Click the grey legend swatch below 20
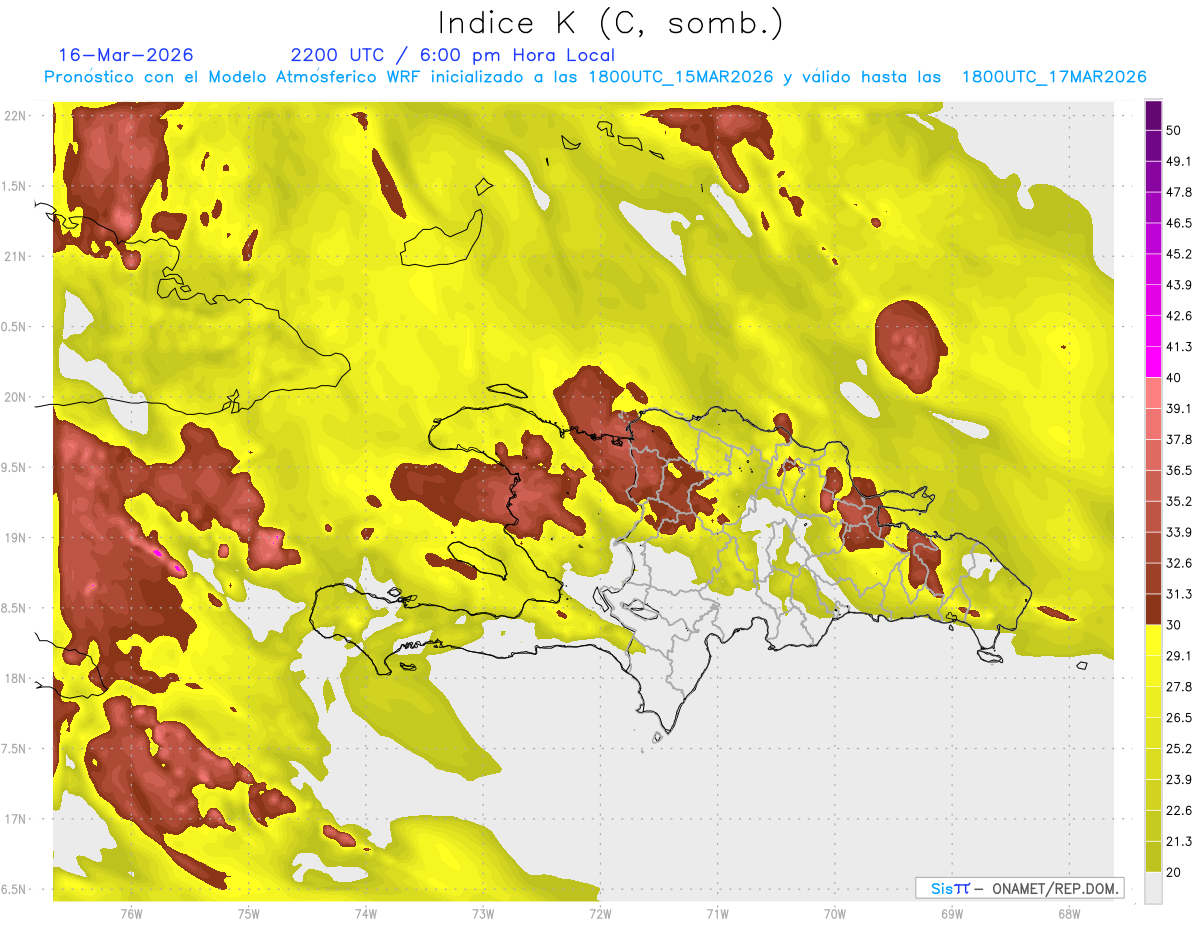1200x927 pixels. click(x=1153, y=887)
